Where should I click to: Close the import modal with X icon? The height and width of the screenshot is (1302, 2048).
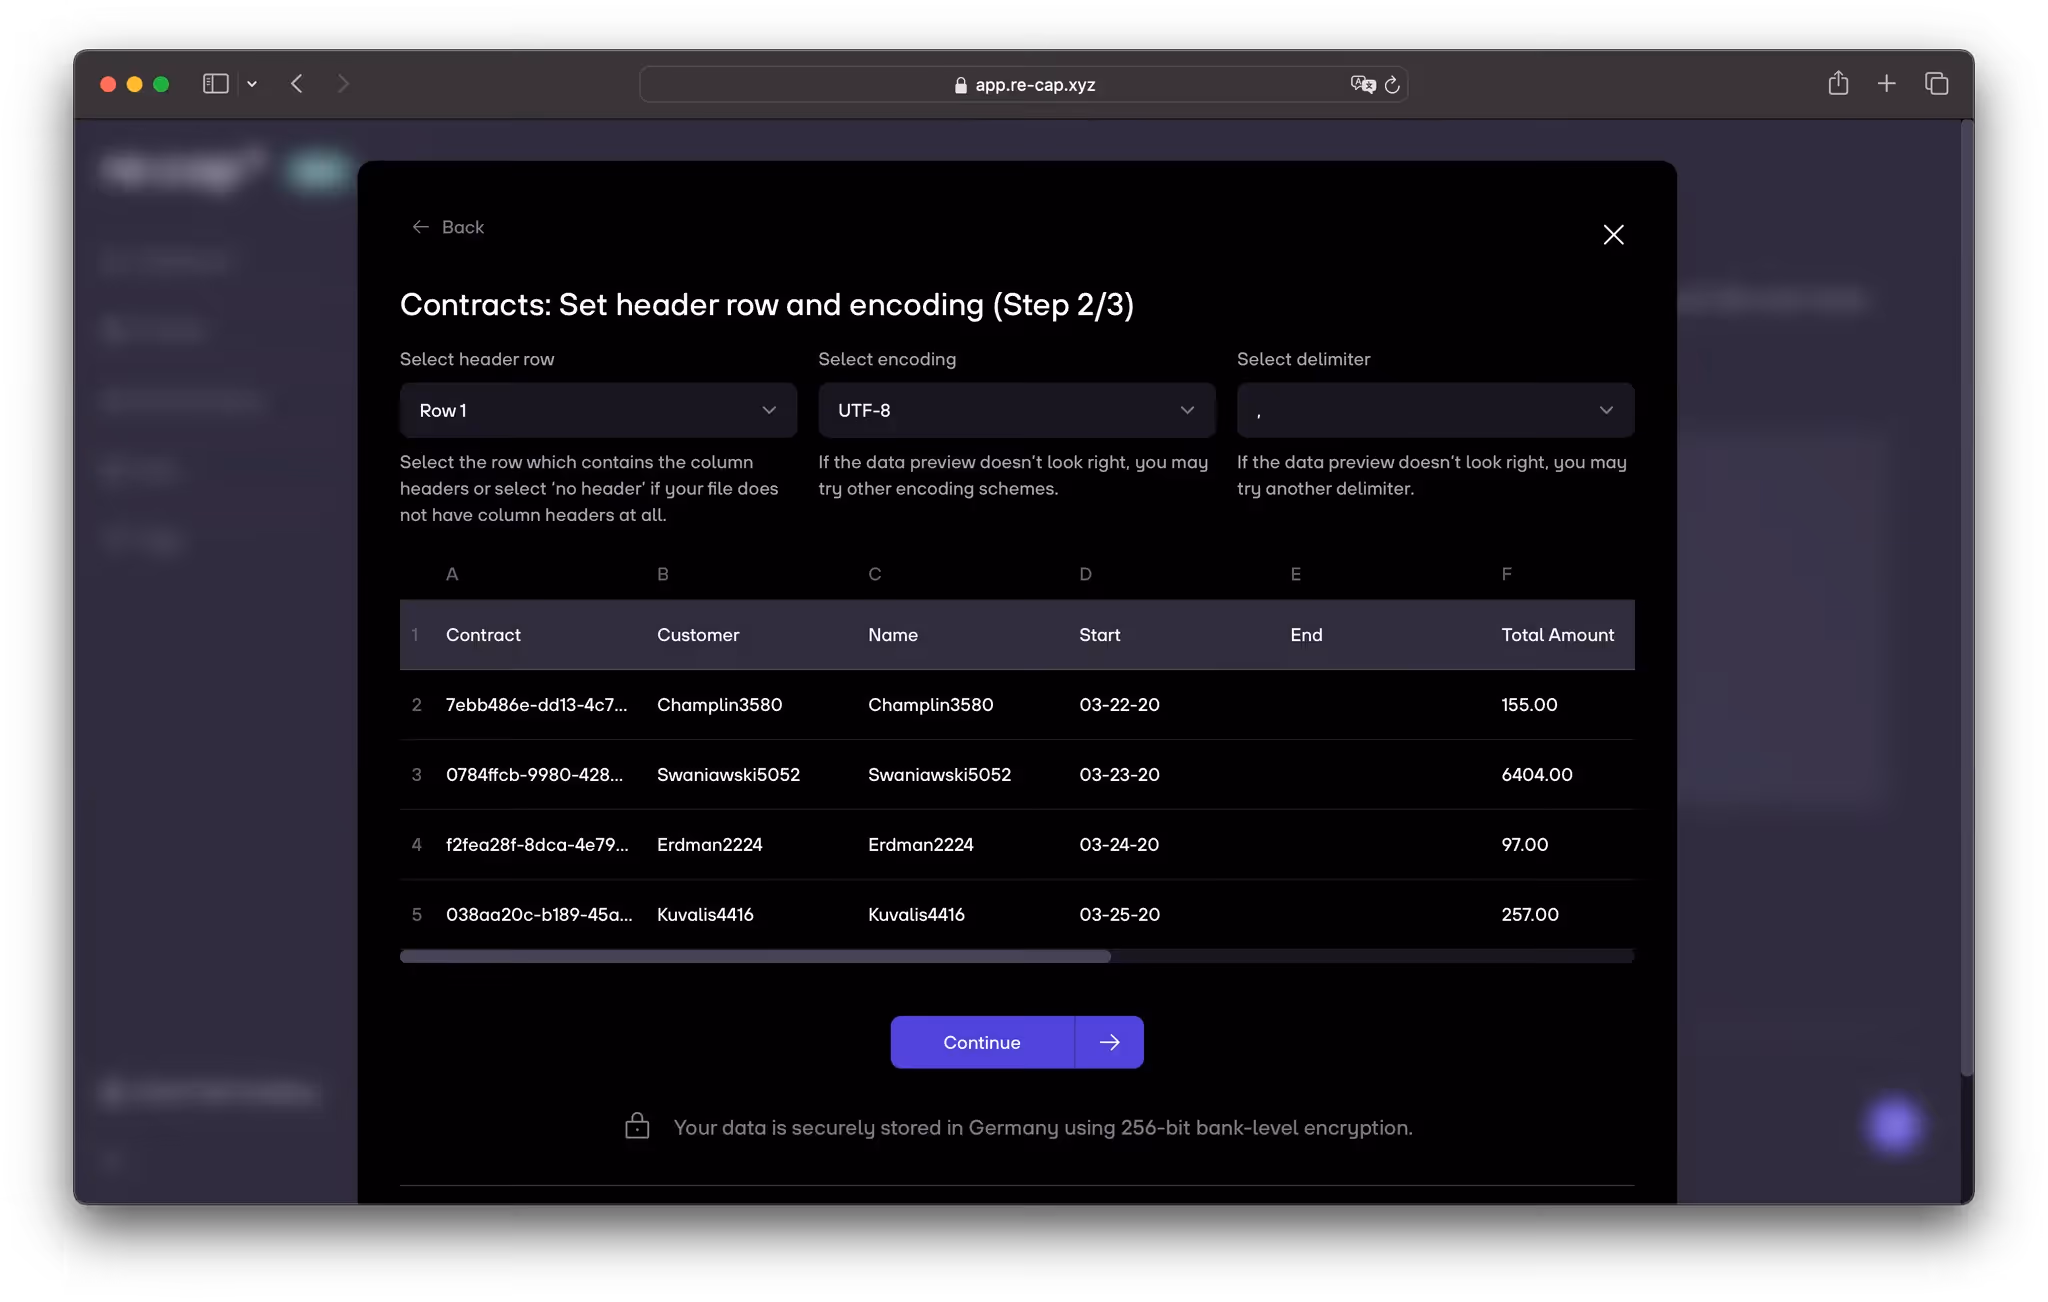(1613, 235)
